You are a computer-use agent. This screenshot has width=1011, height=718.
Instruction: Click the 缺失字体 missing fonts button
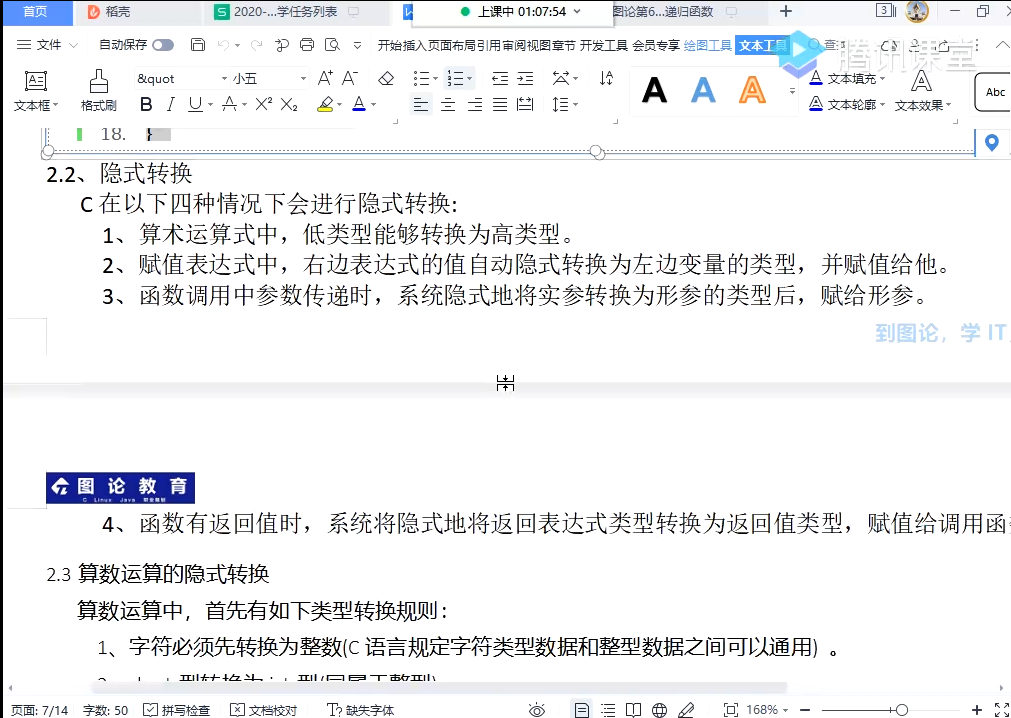coord(361,710)
